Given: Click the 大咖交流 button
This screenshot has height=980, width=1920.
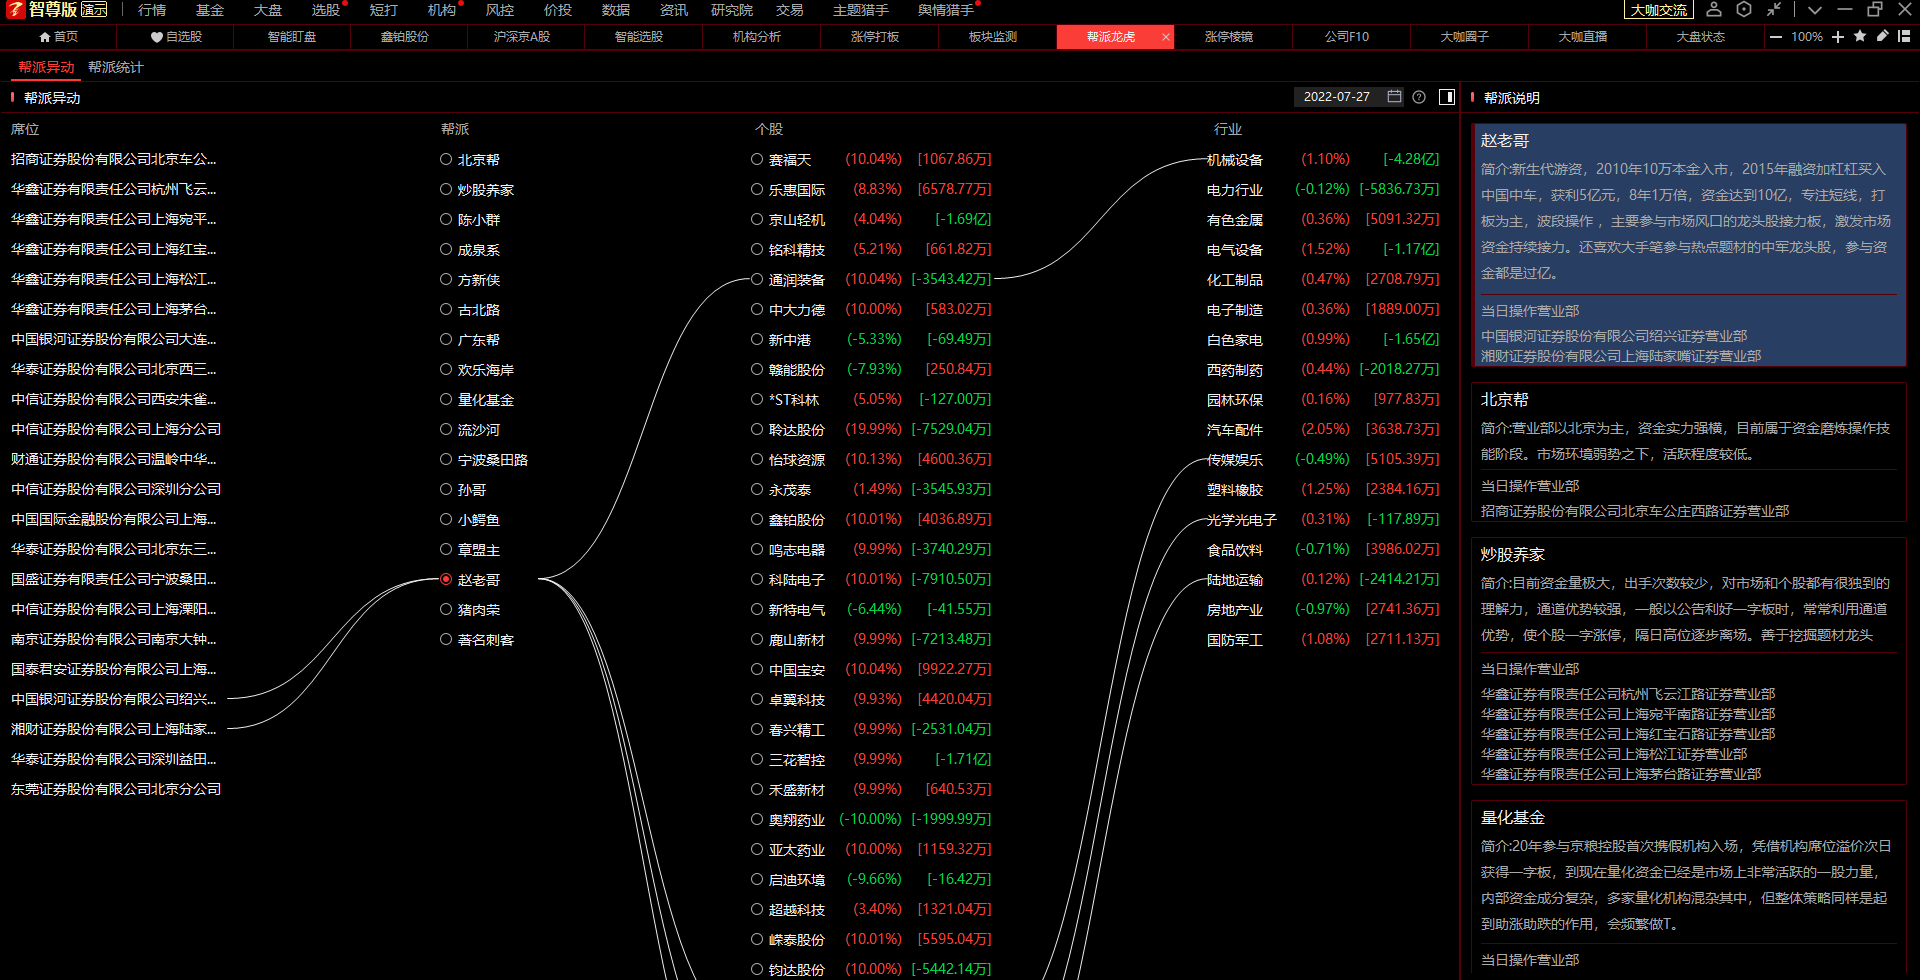Looking at the screenshot, I should pyautogui.click(x=1659, y=10).
